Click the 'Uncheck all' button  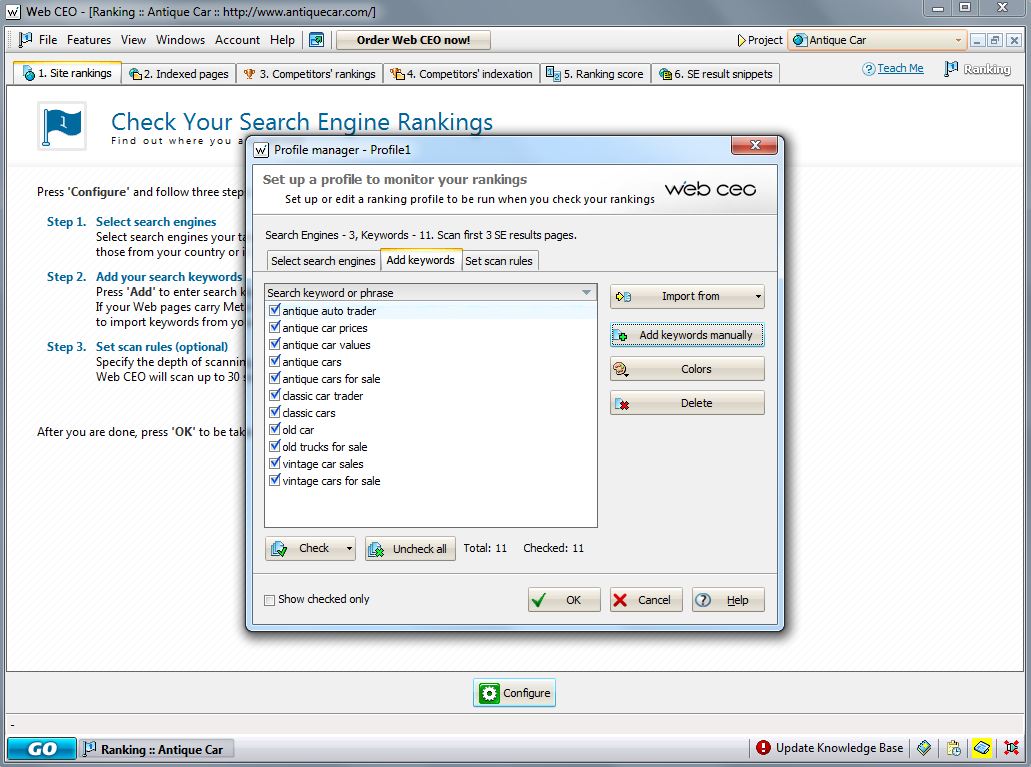click(x=410, y=549)
